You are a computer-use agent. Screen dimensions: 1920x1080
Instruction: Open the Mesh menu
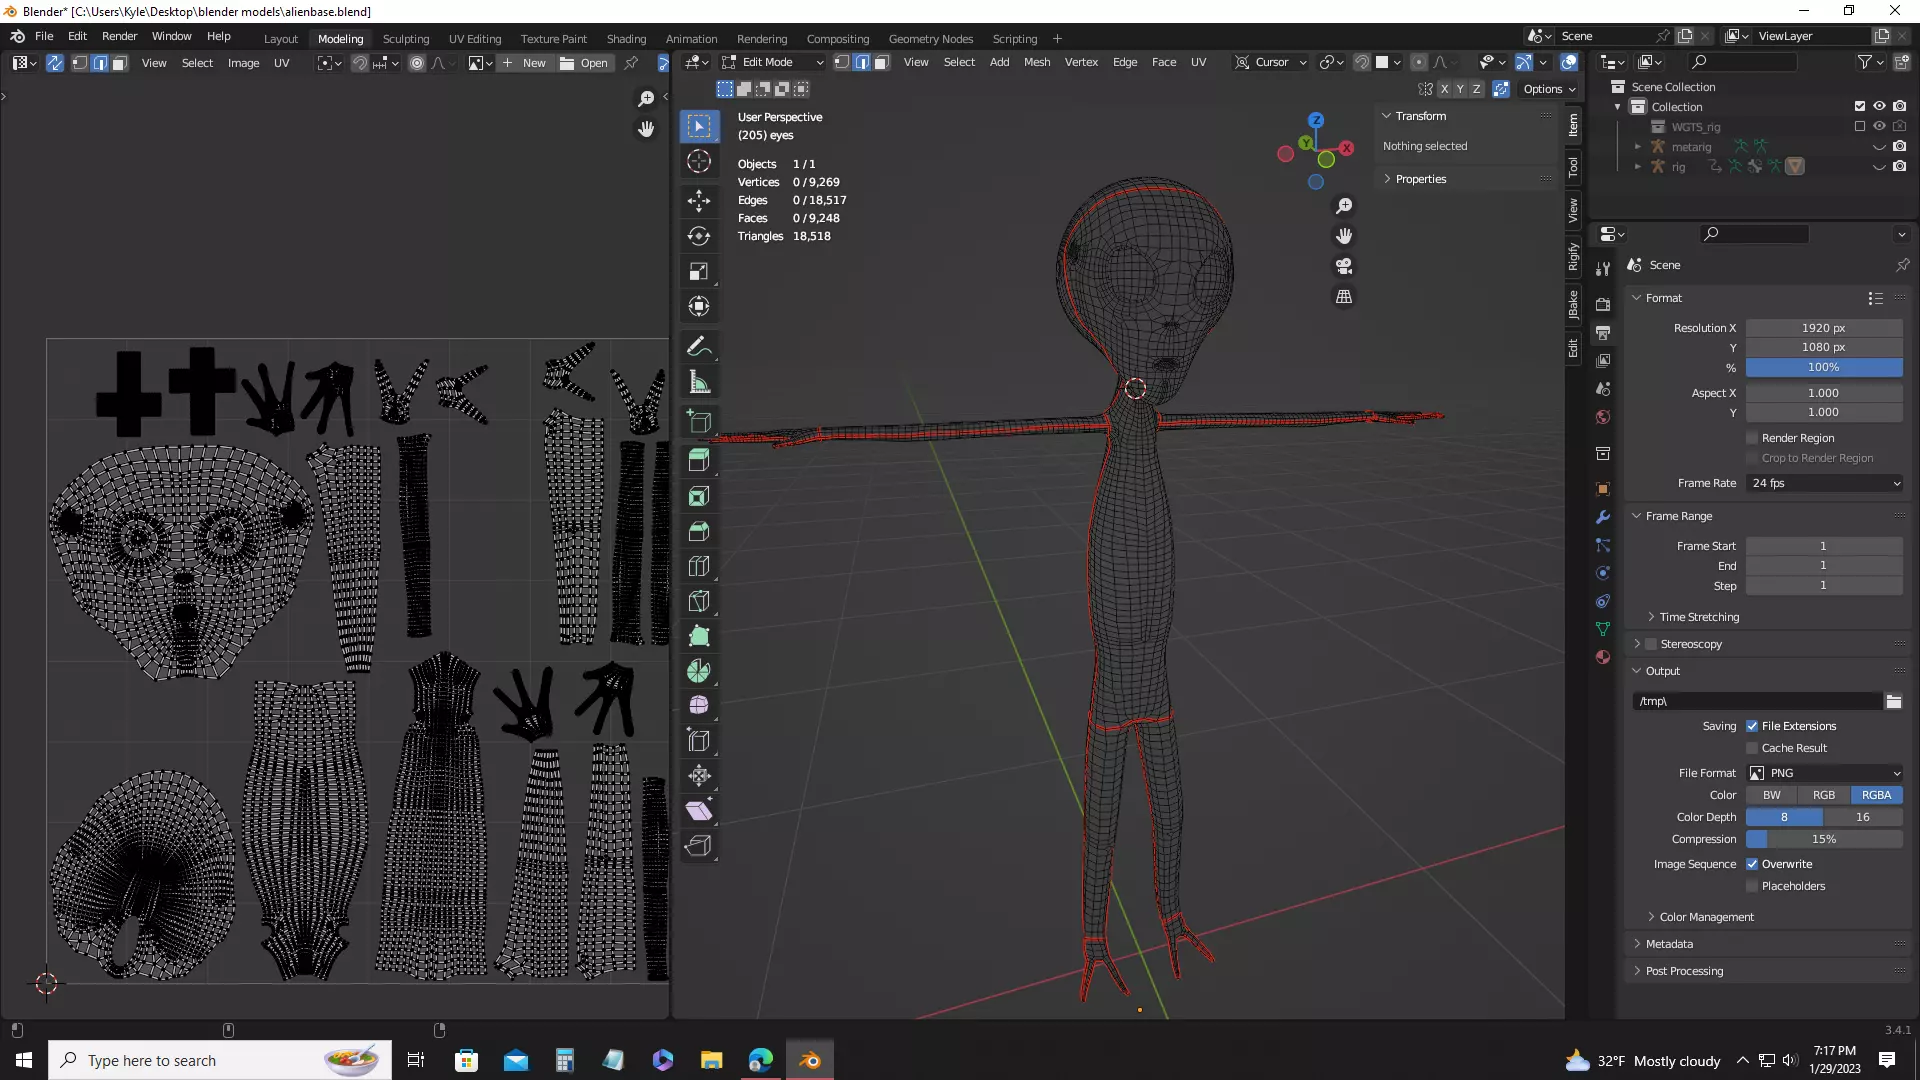point(1037,62)
